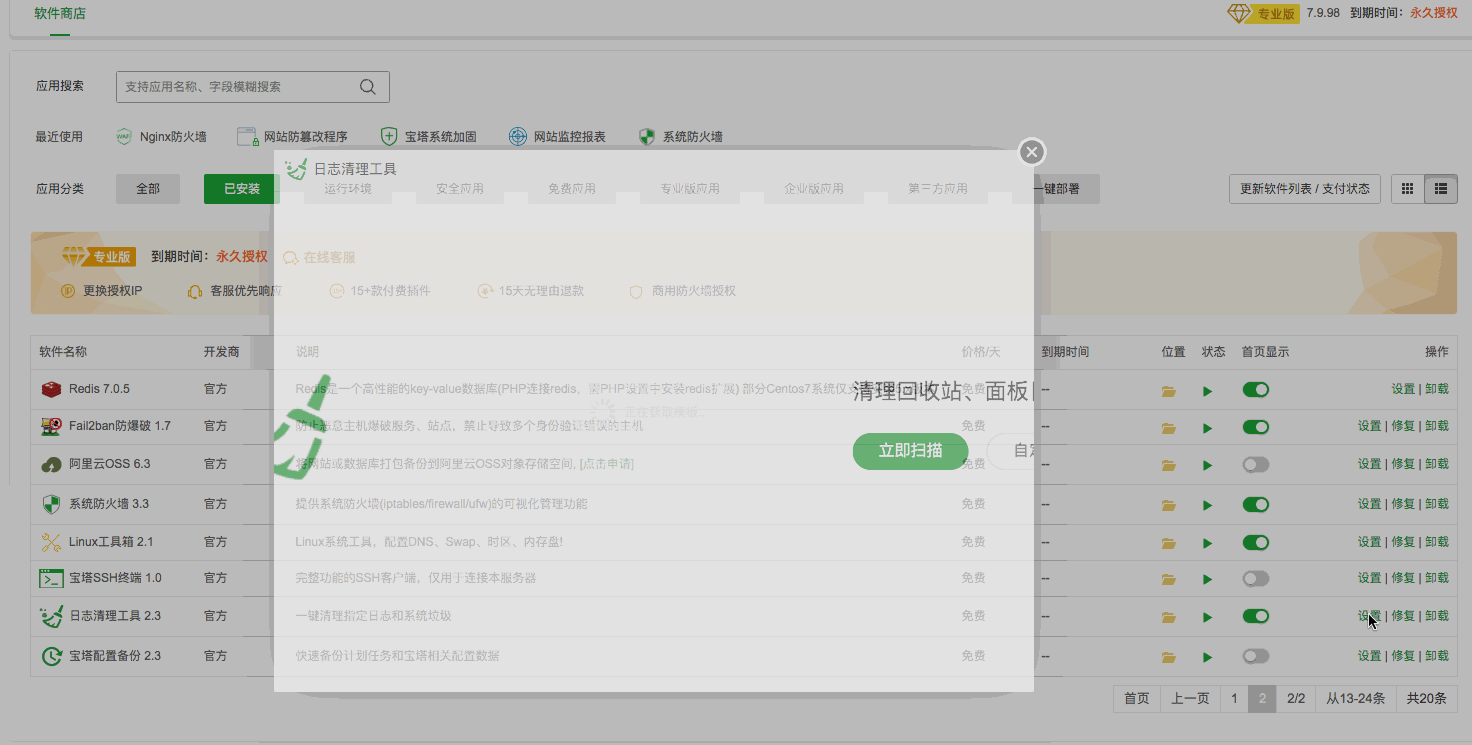
Task: Toggle homepage display for Redis 7.0.5
Action: [1255, 389]
